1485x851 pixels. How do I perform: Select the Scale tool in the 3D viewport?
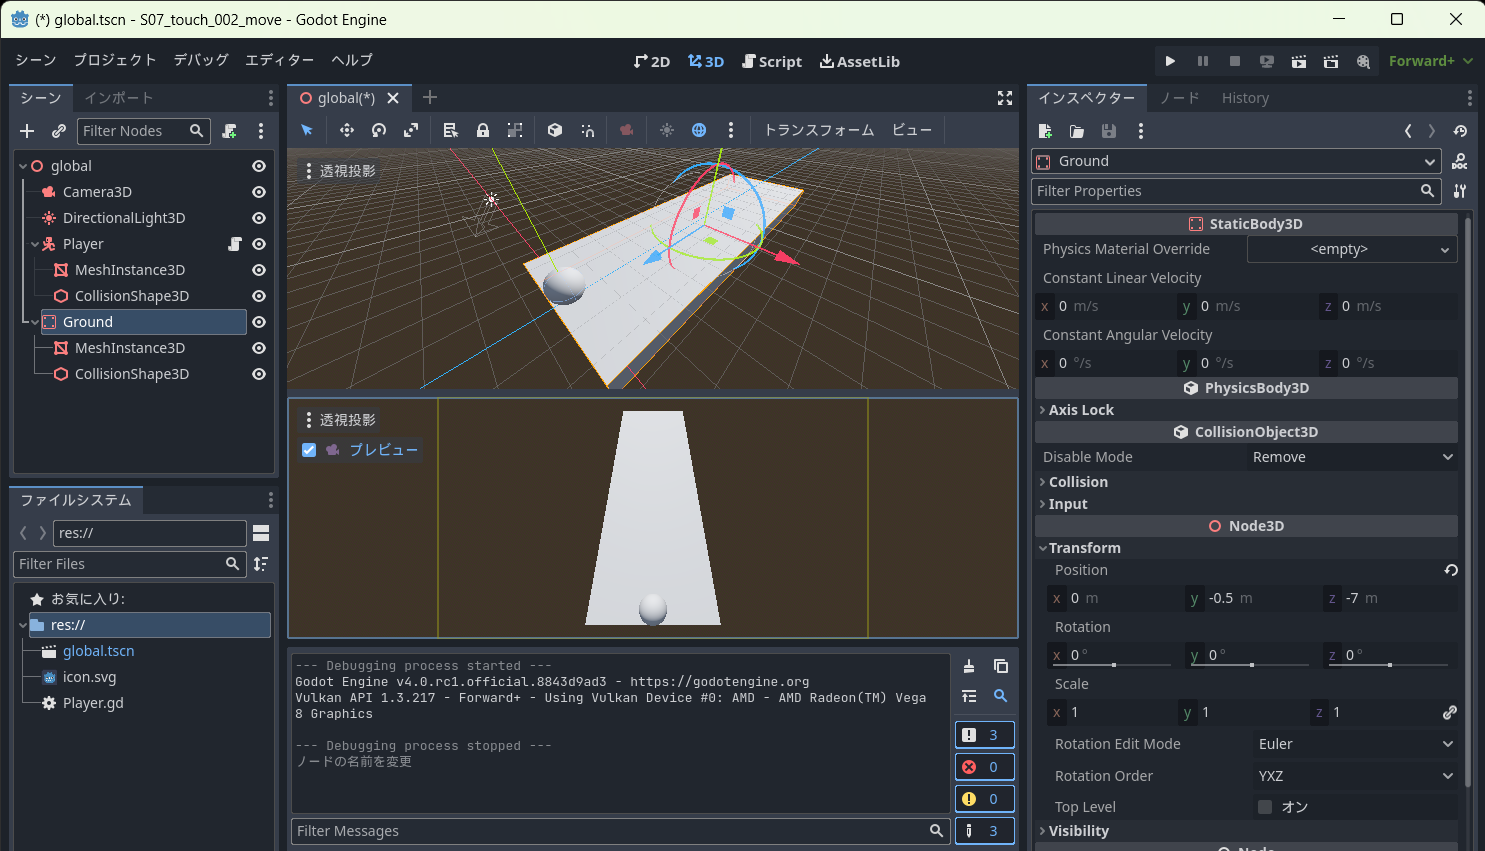click(x=409, y=130)
